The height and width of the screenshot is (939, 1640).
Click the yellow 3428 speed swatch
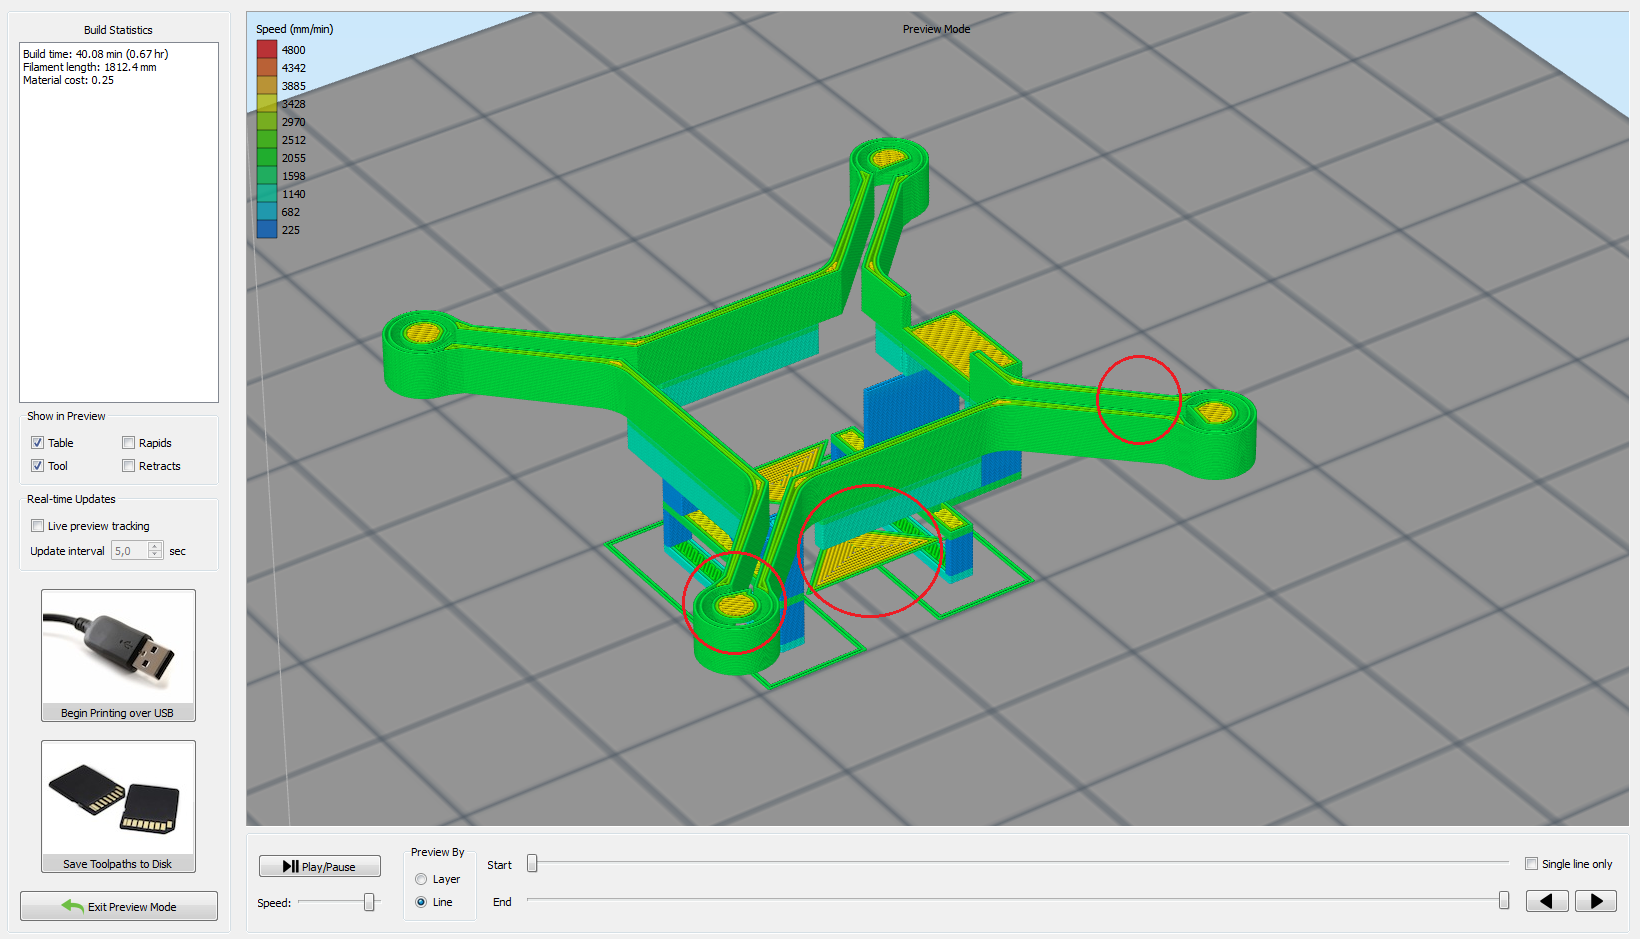(x=267, y=103)
